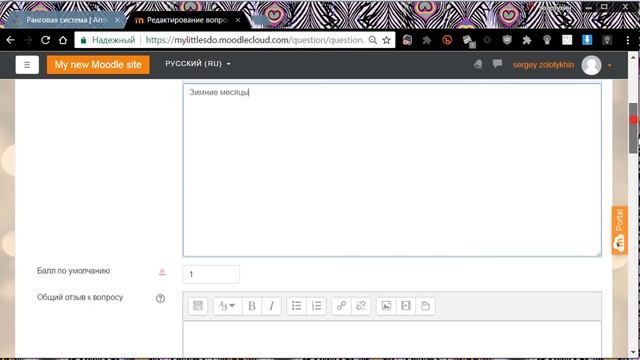Click the scrollbar down arrow
Viewport: 640px width, 360px height.
point(633,352)
